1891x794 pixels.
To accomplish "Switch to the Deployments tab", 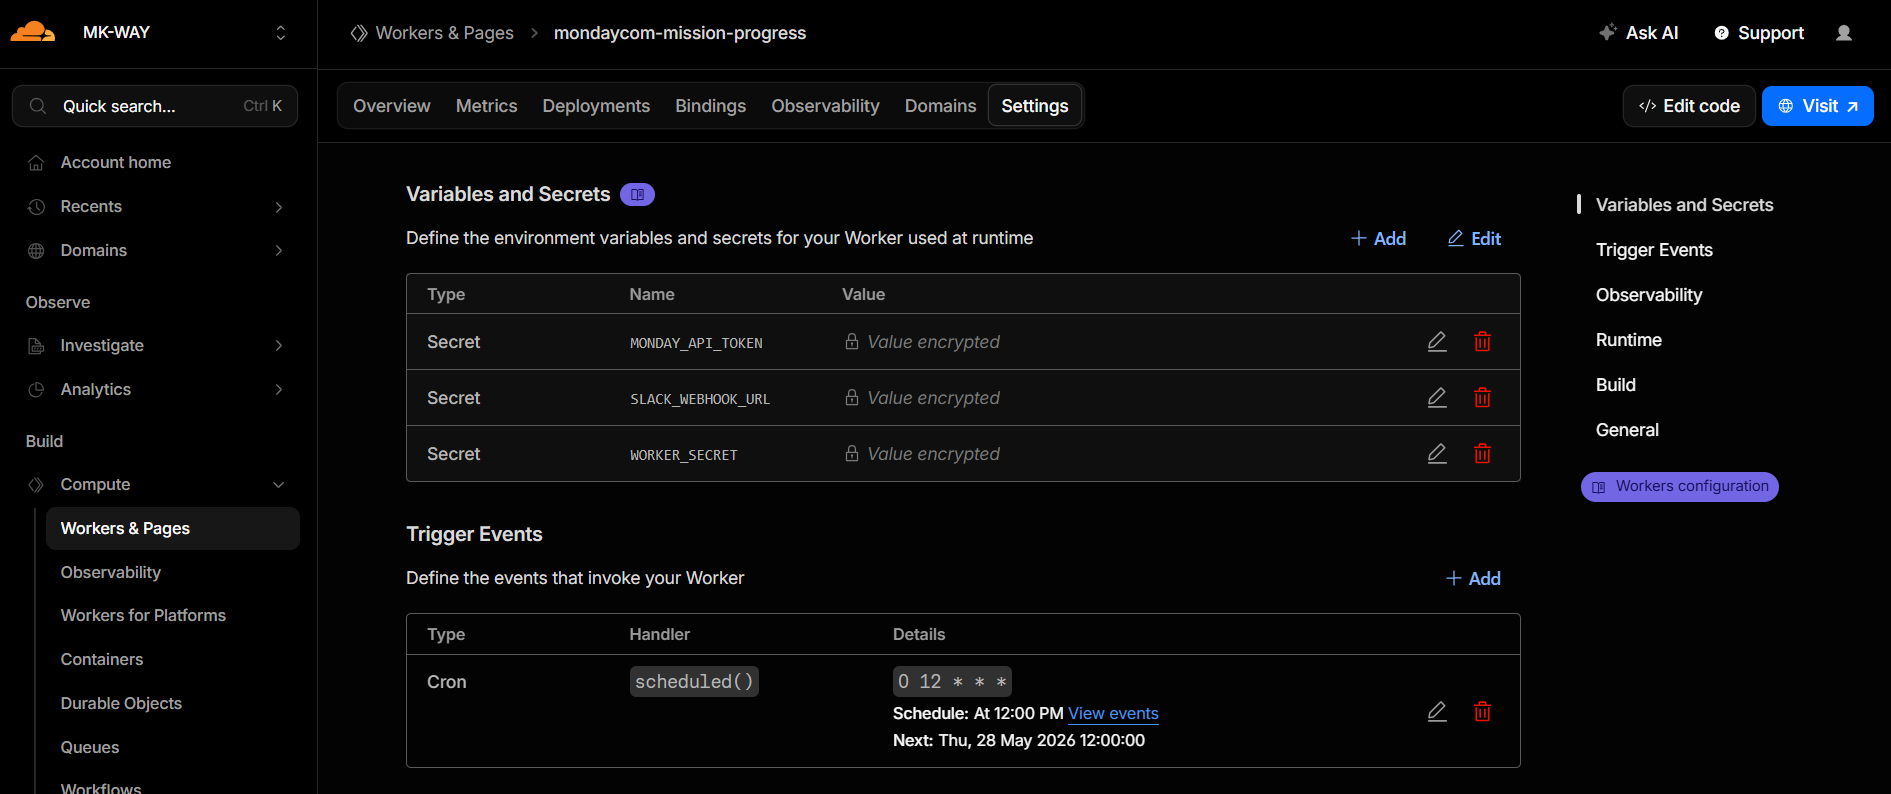I will 596,106.
